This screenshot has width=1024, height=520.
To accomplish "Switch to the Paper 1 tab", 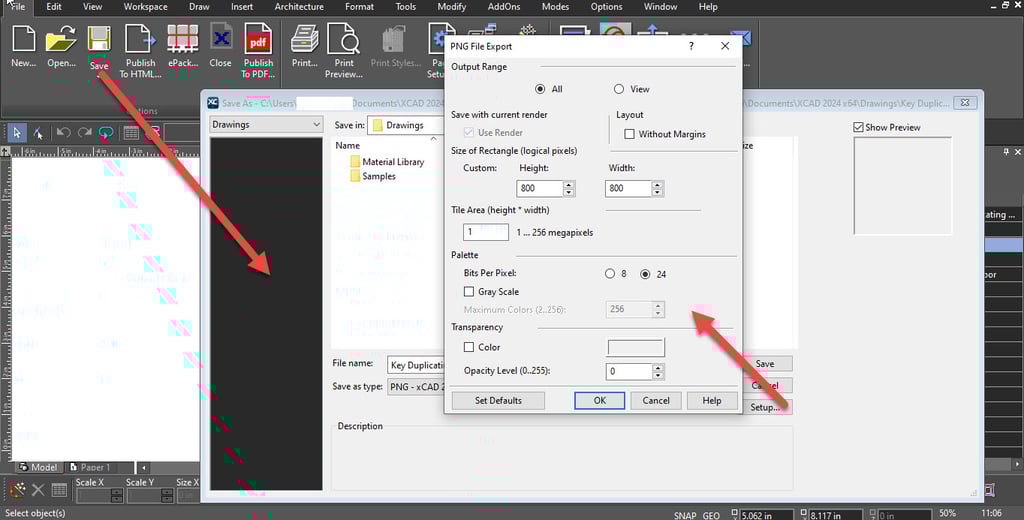I will (89, 467).
